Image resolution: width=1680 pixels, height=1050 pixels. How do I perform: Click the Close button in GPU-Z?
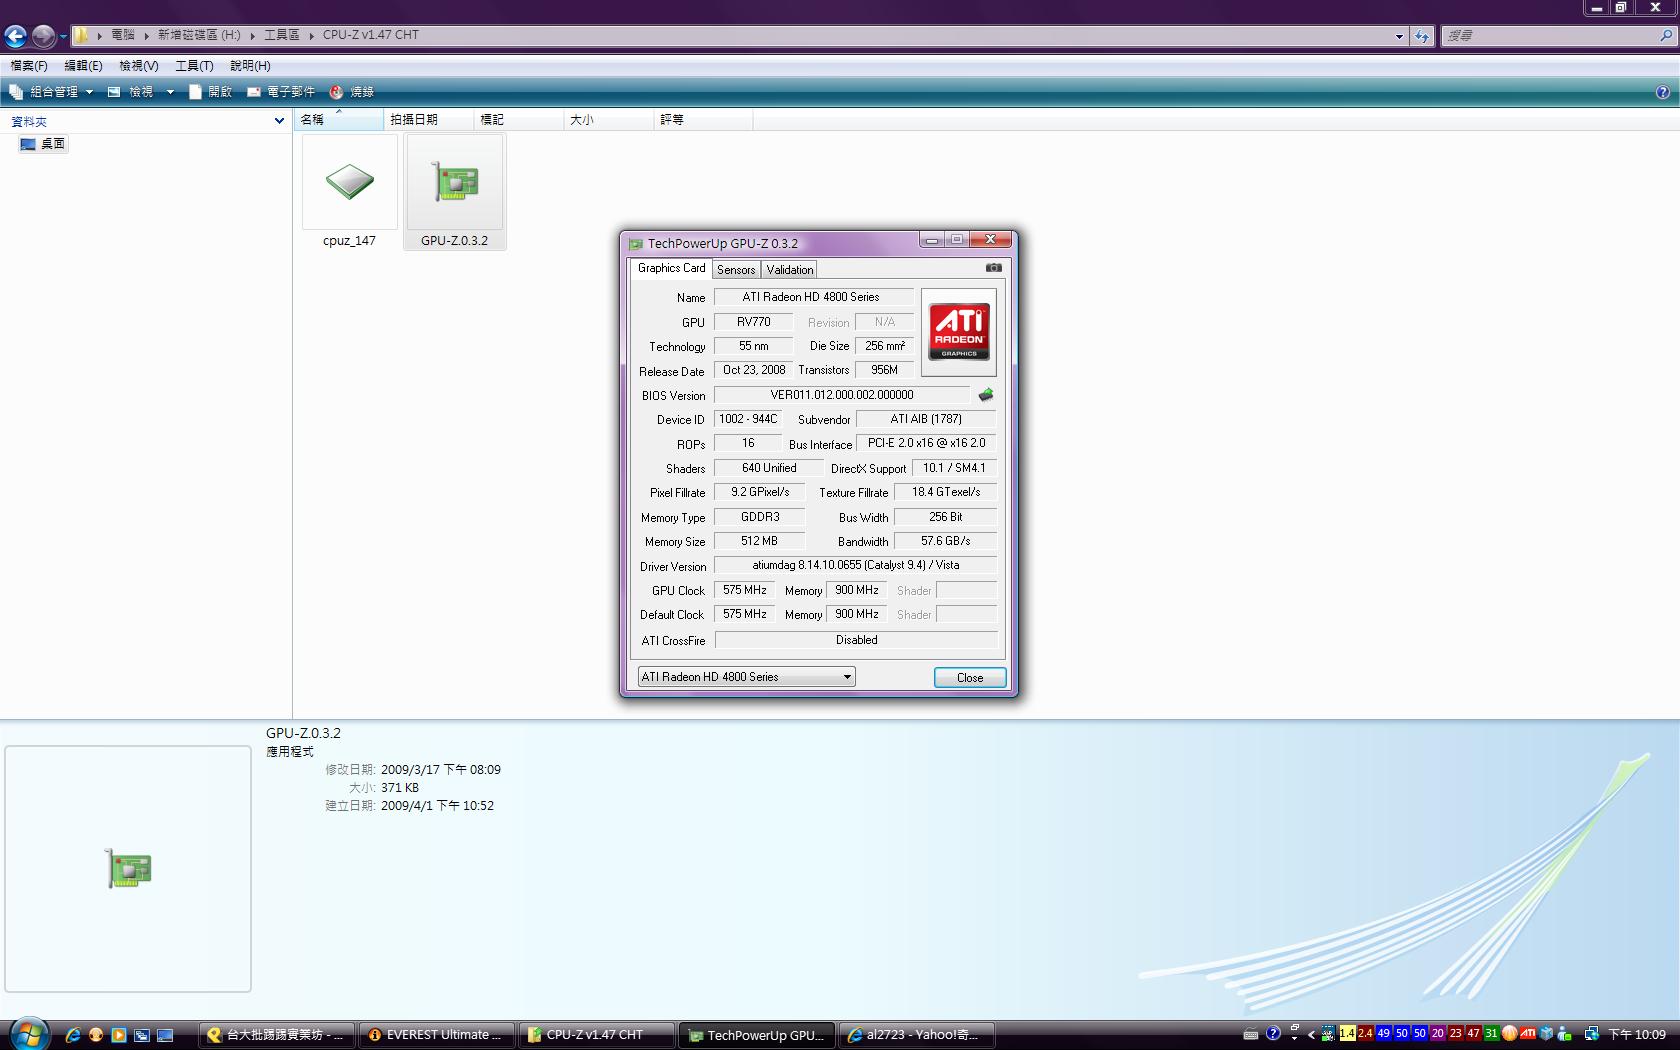970,678
